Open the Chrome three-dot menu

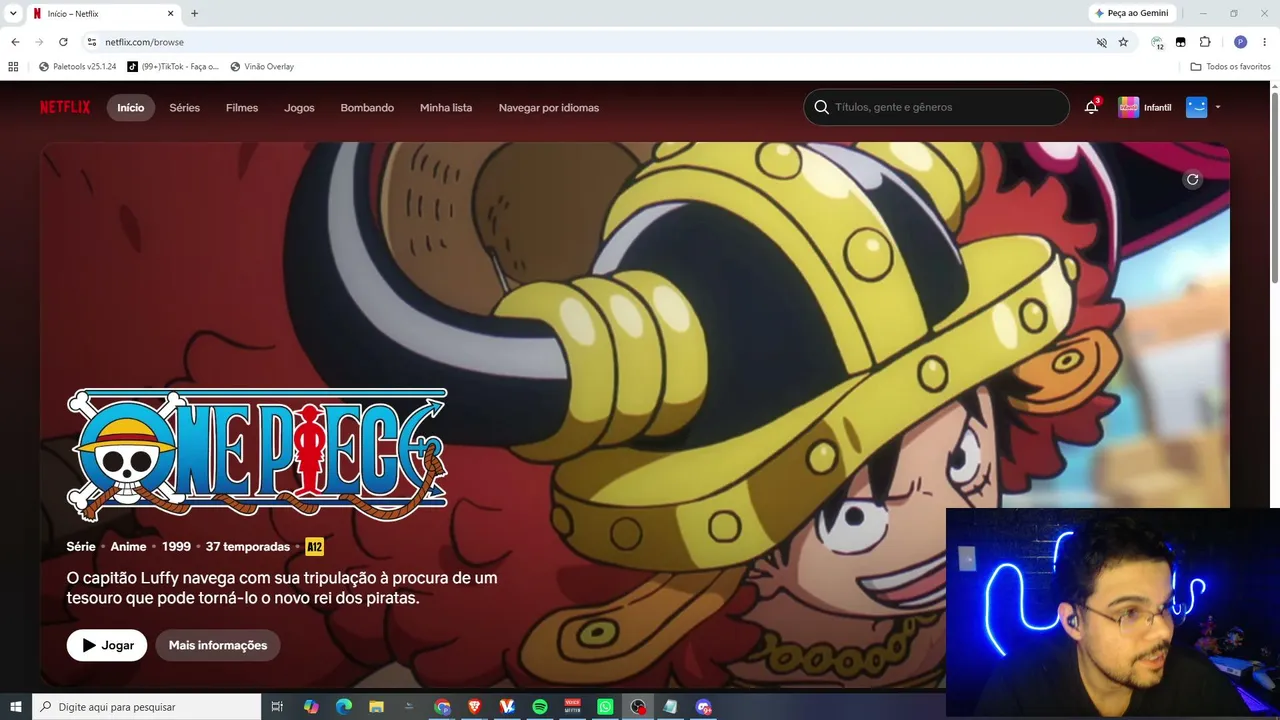[x=1264, y=42]
